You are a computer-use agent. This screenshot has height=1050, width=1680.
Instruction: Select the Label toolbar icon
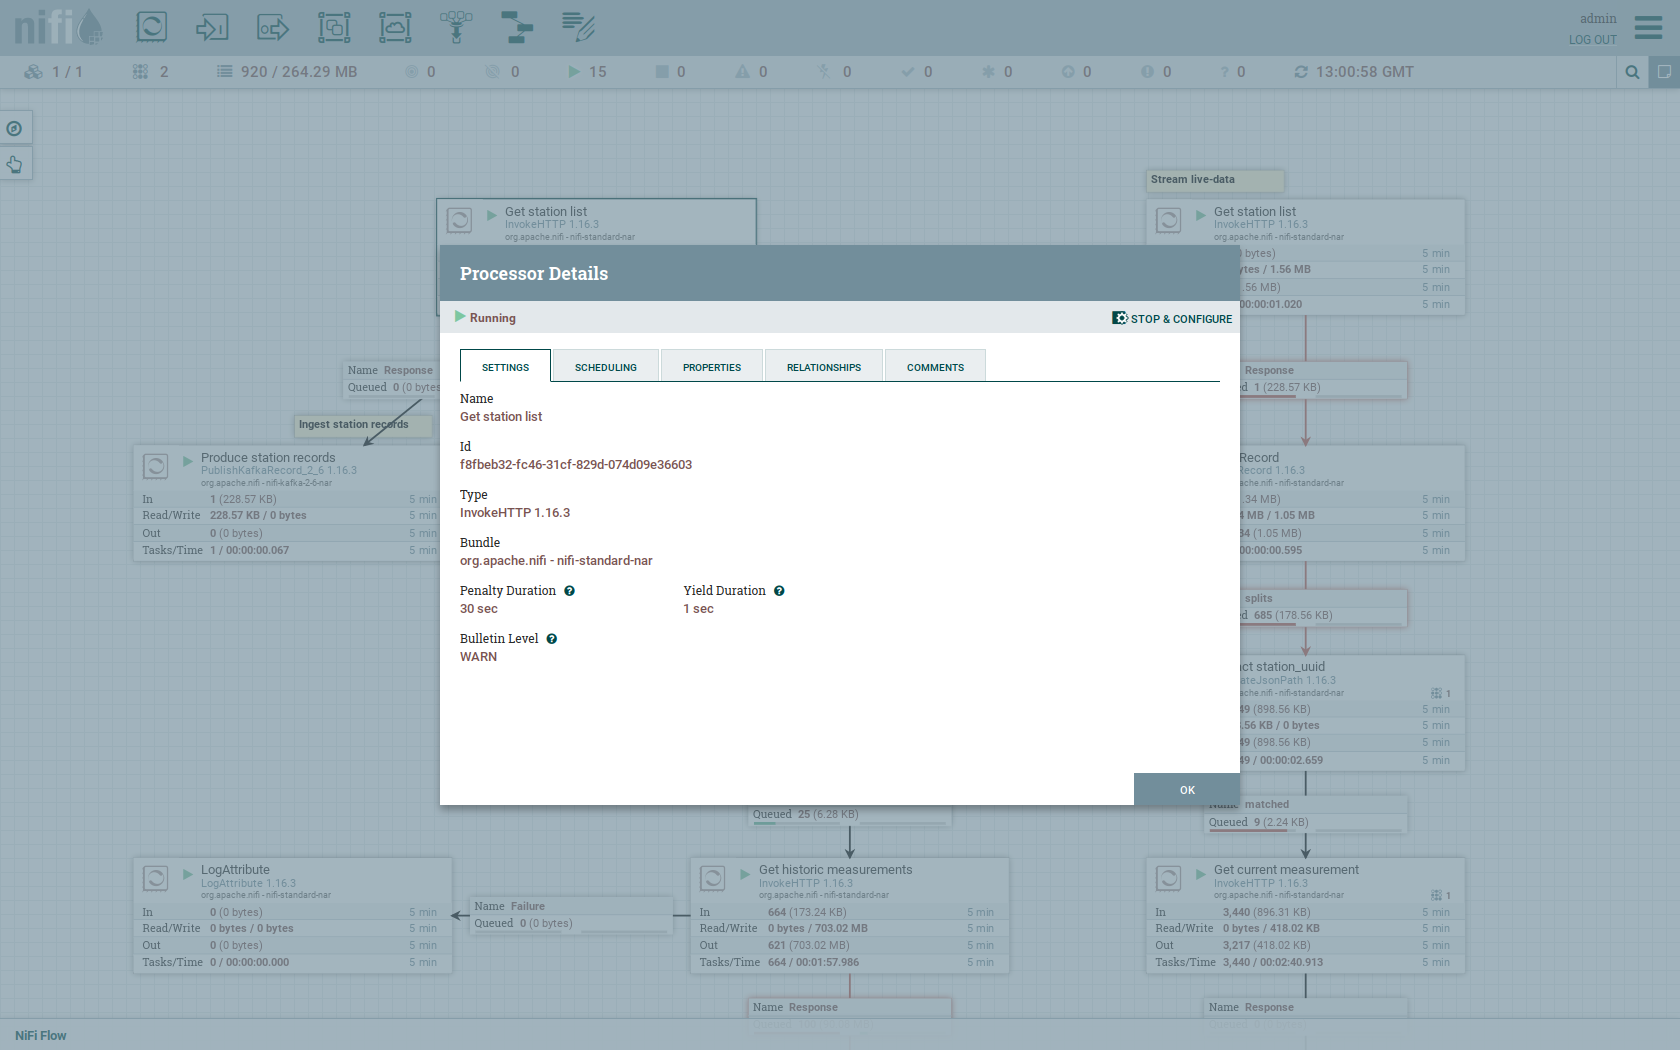pyautogui.click(x=578, y=27)
